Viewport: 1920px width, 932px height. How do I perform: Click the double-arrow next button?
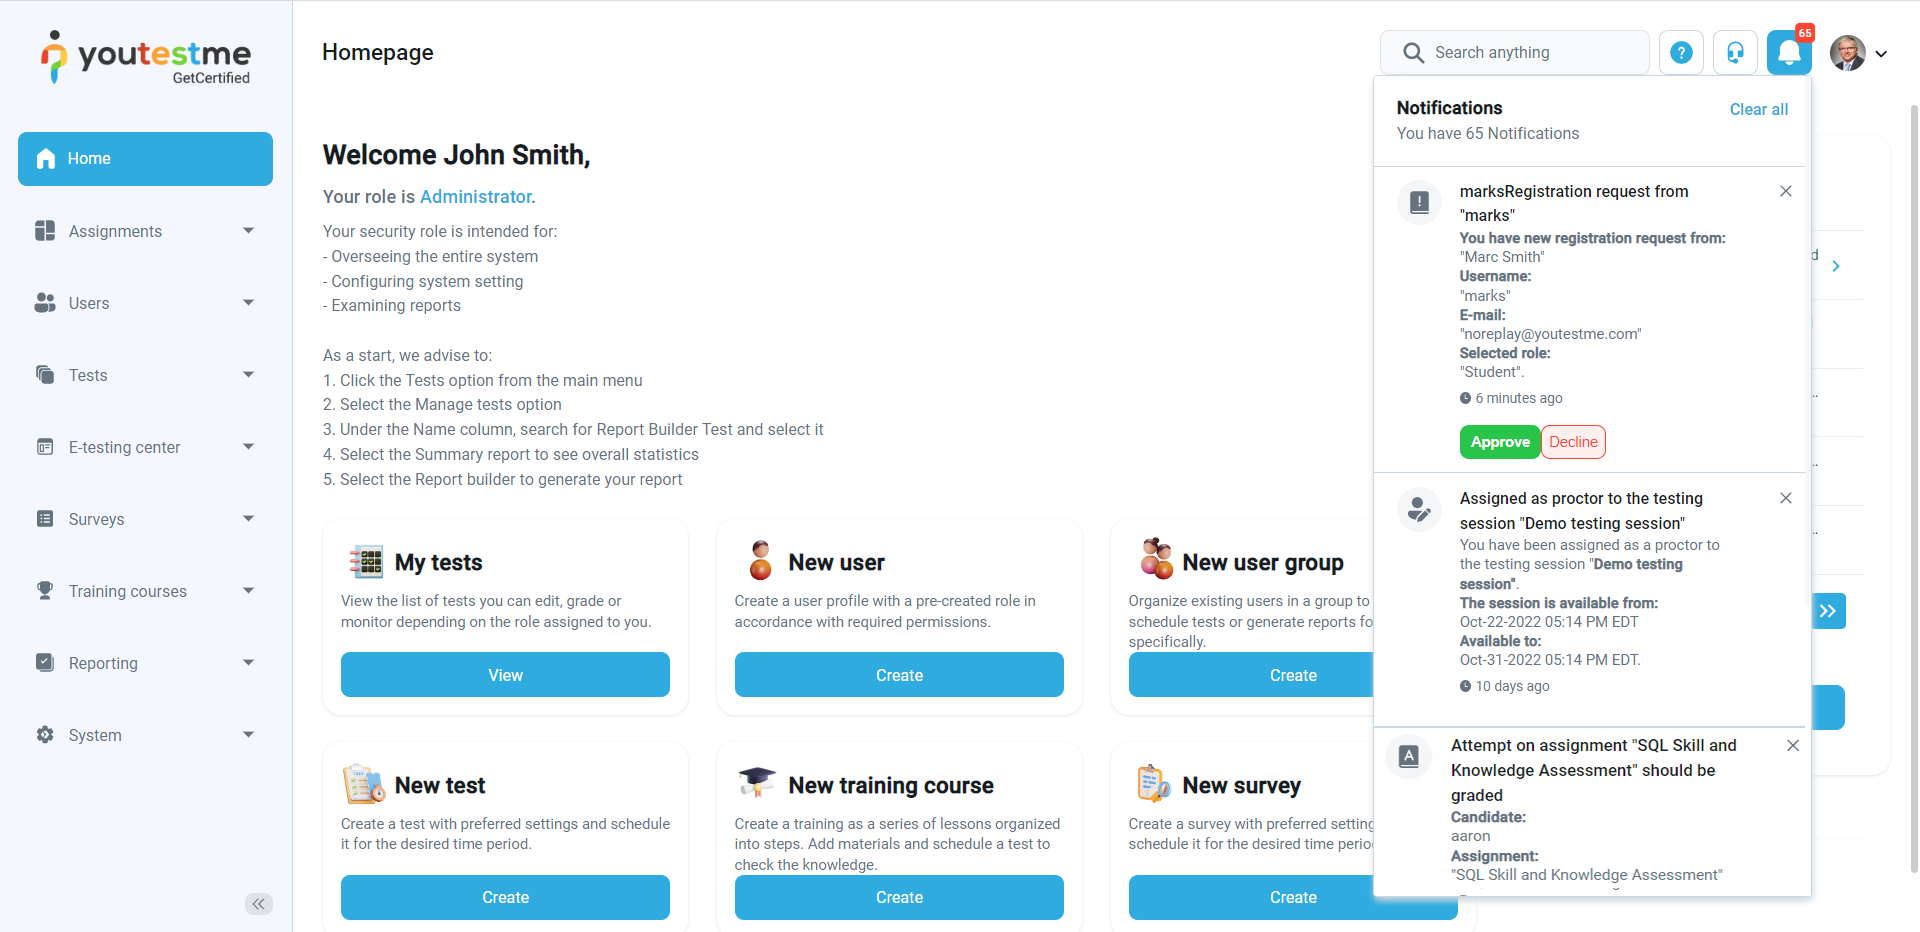(1828, 611)
